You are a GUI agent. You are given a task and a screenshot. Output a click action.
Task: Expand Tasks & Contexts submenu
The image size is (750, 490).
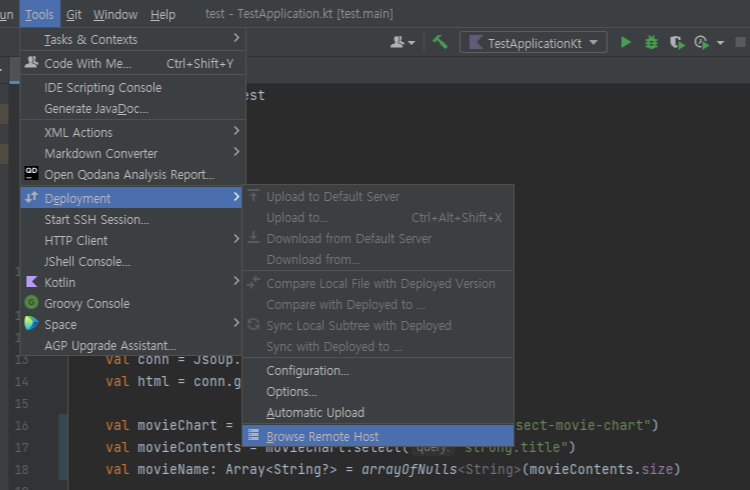click(132, 39)
